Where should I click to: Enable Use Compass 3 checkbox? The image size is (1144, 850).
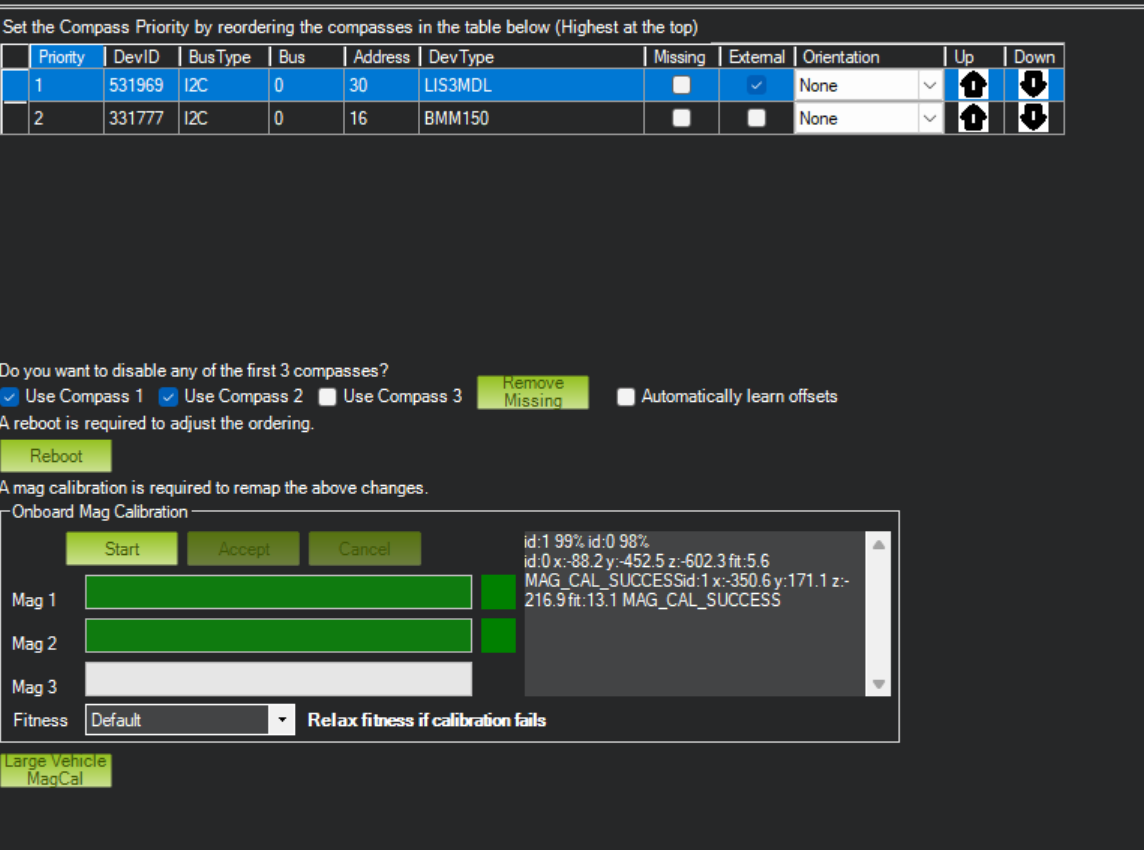point(327,397)
